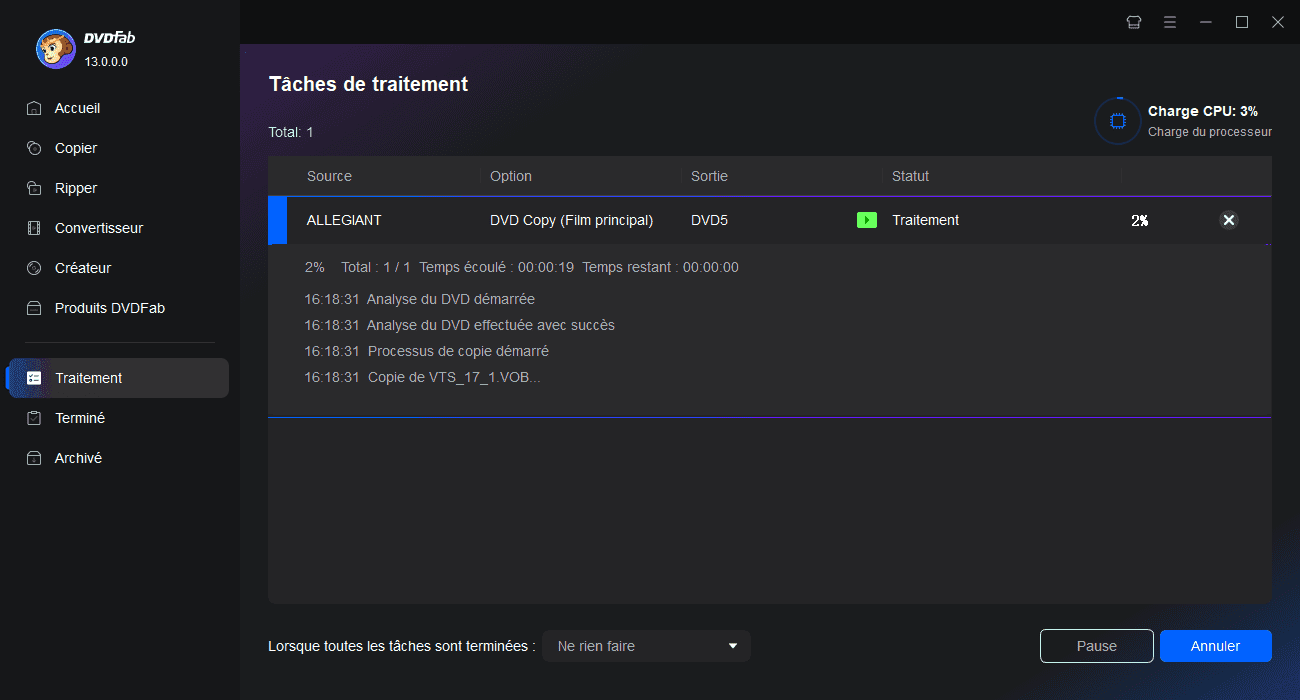Click the CPU load chip icon

coord(1118,121)
